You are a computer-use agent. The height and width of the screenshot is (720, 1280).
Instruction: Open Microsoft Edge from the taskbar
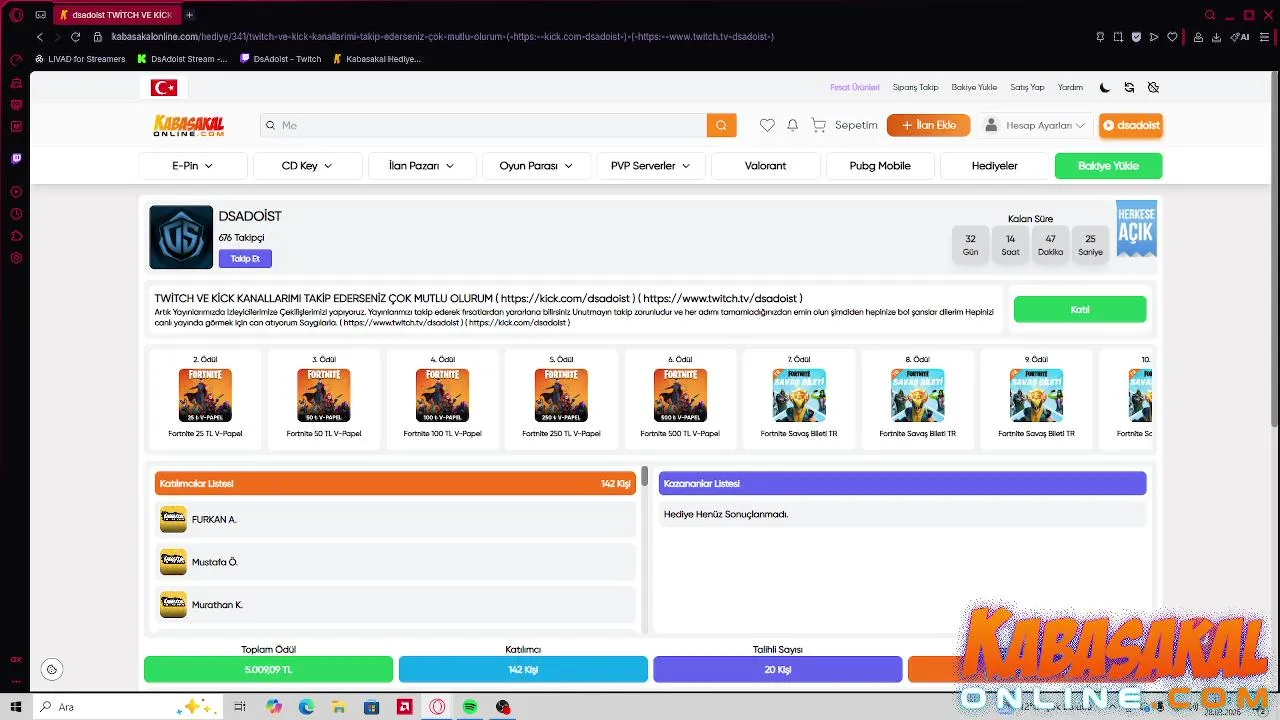coord(306,707)
